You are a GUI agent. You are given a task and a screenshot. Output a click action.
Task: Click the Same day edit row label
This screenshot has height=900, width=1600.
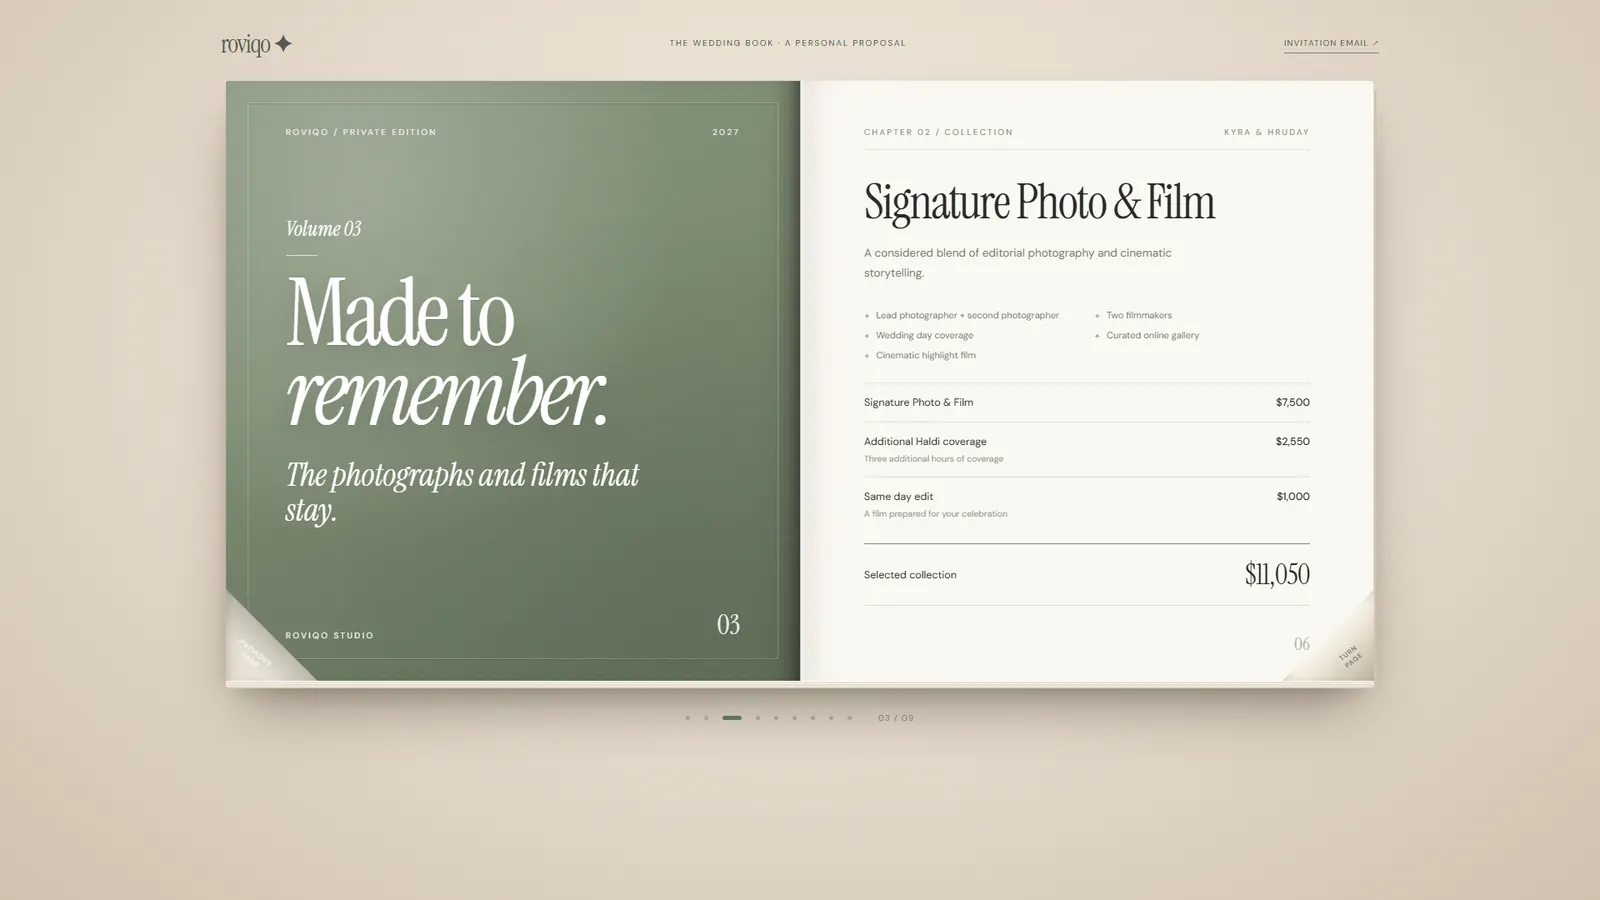click(898, 496)
